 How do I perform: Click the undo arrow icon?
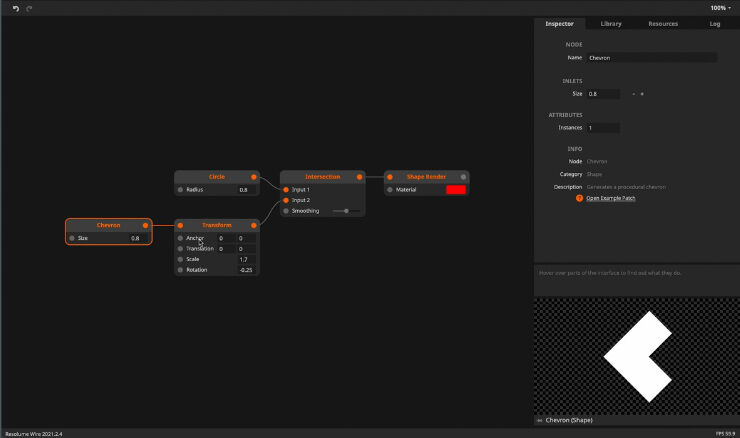coord(16,7)
